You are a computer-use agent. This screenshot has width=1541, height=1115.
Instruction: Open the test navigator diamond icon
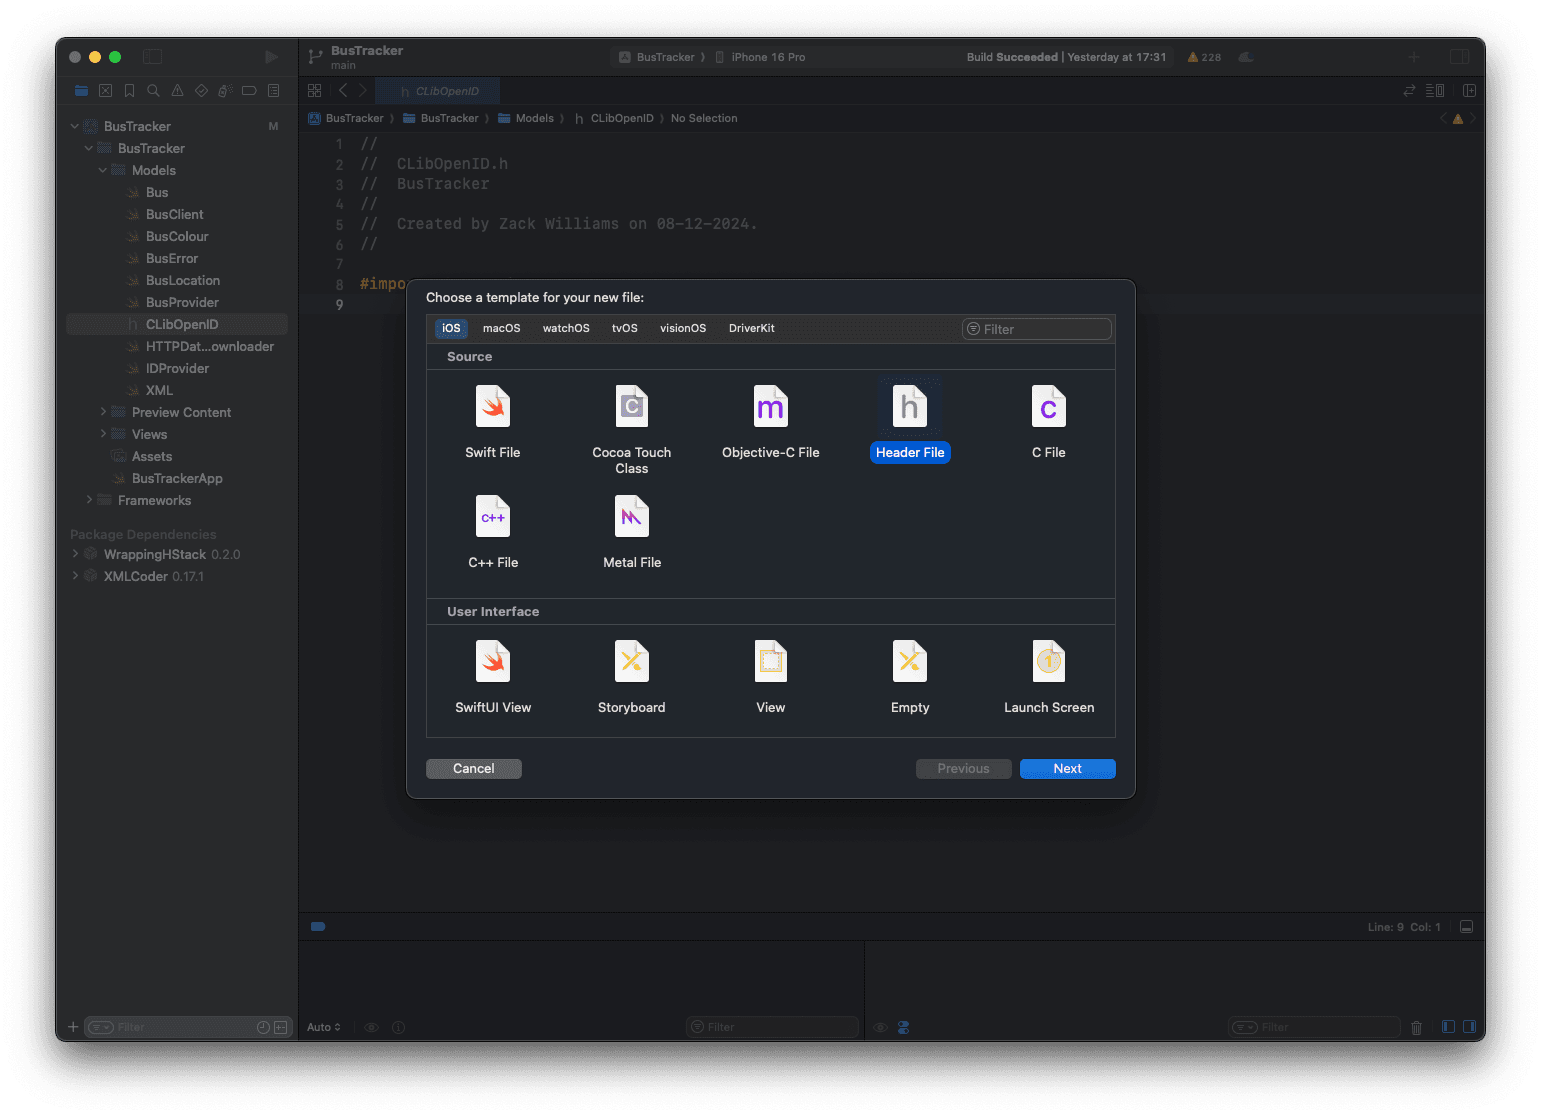pos(201,91)
